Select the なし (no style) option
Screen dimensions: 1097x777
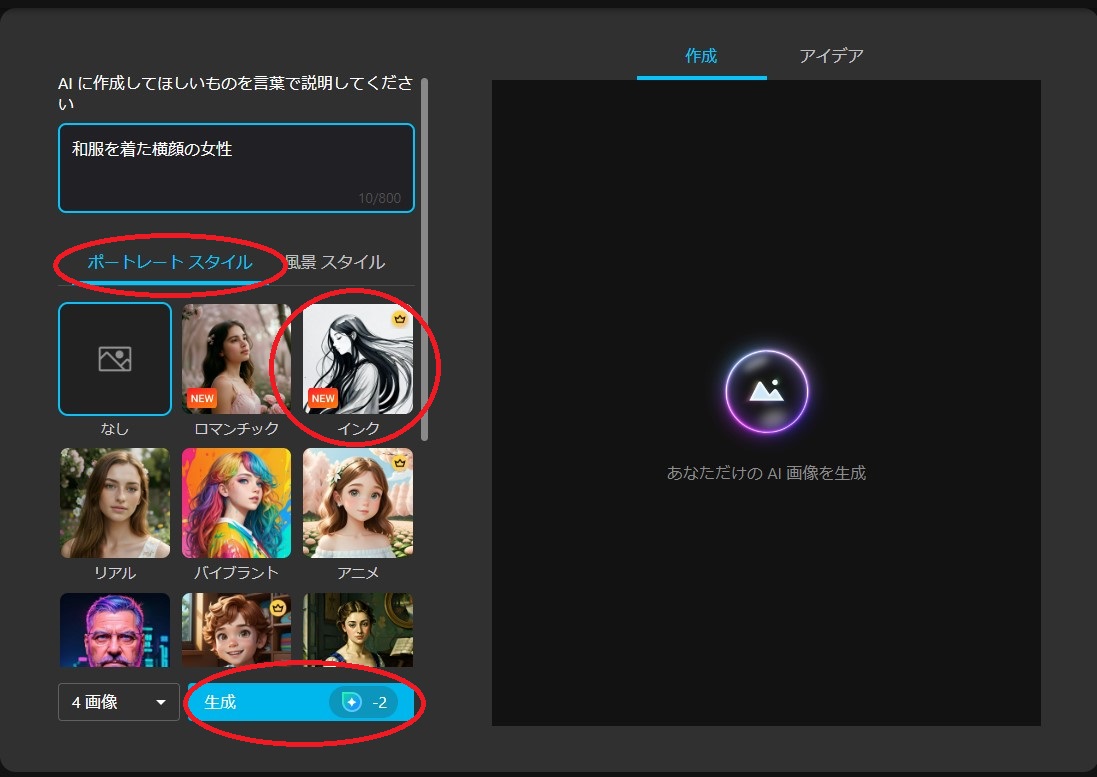(115, 359)
